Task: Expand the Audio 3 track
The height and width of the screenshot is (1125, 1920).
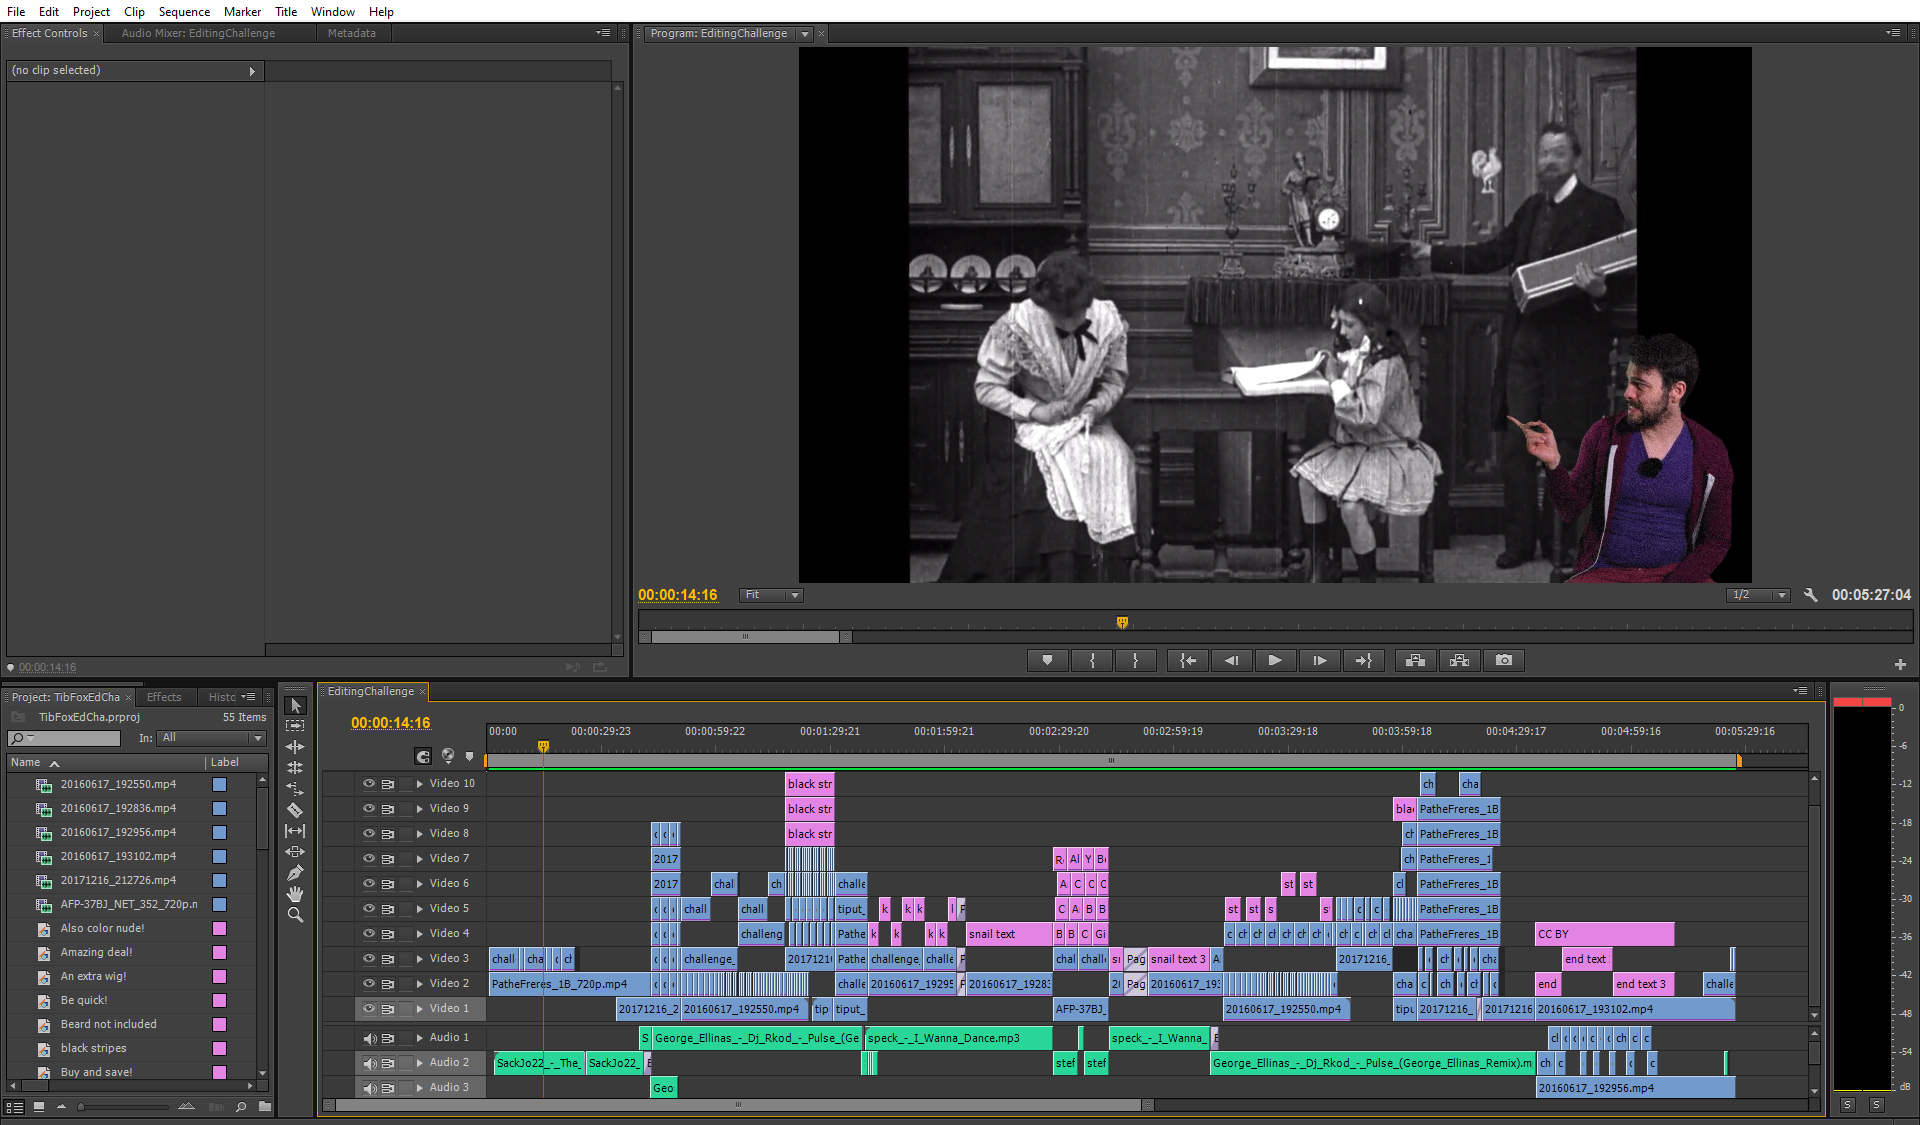Action: 420,1088
